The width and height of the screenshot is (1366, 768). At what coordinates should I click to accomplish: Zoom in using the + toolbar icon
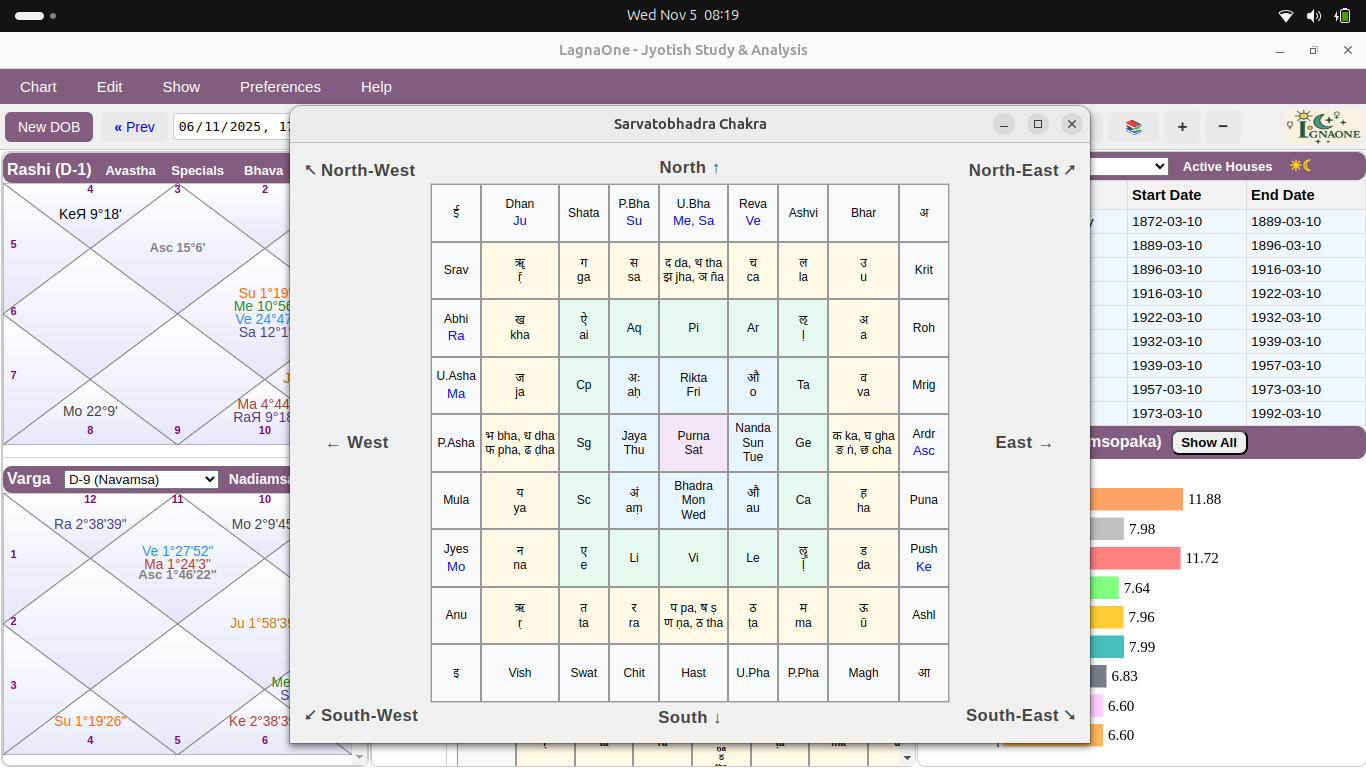(x=1182, y=127)
